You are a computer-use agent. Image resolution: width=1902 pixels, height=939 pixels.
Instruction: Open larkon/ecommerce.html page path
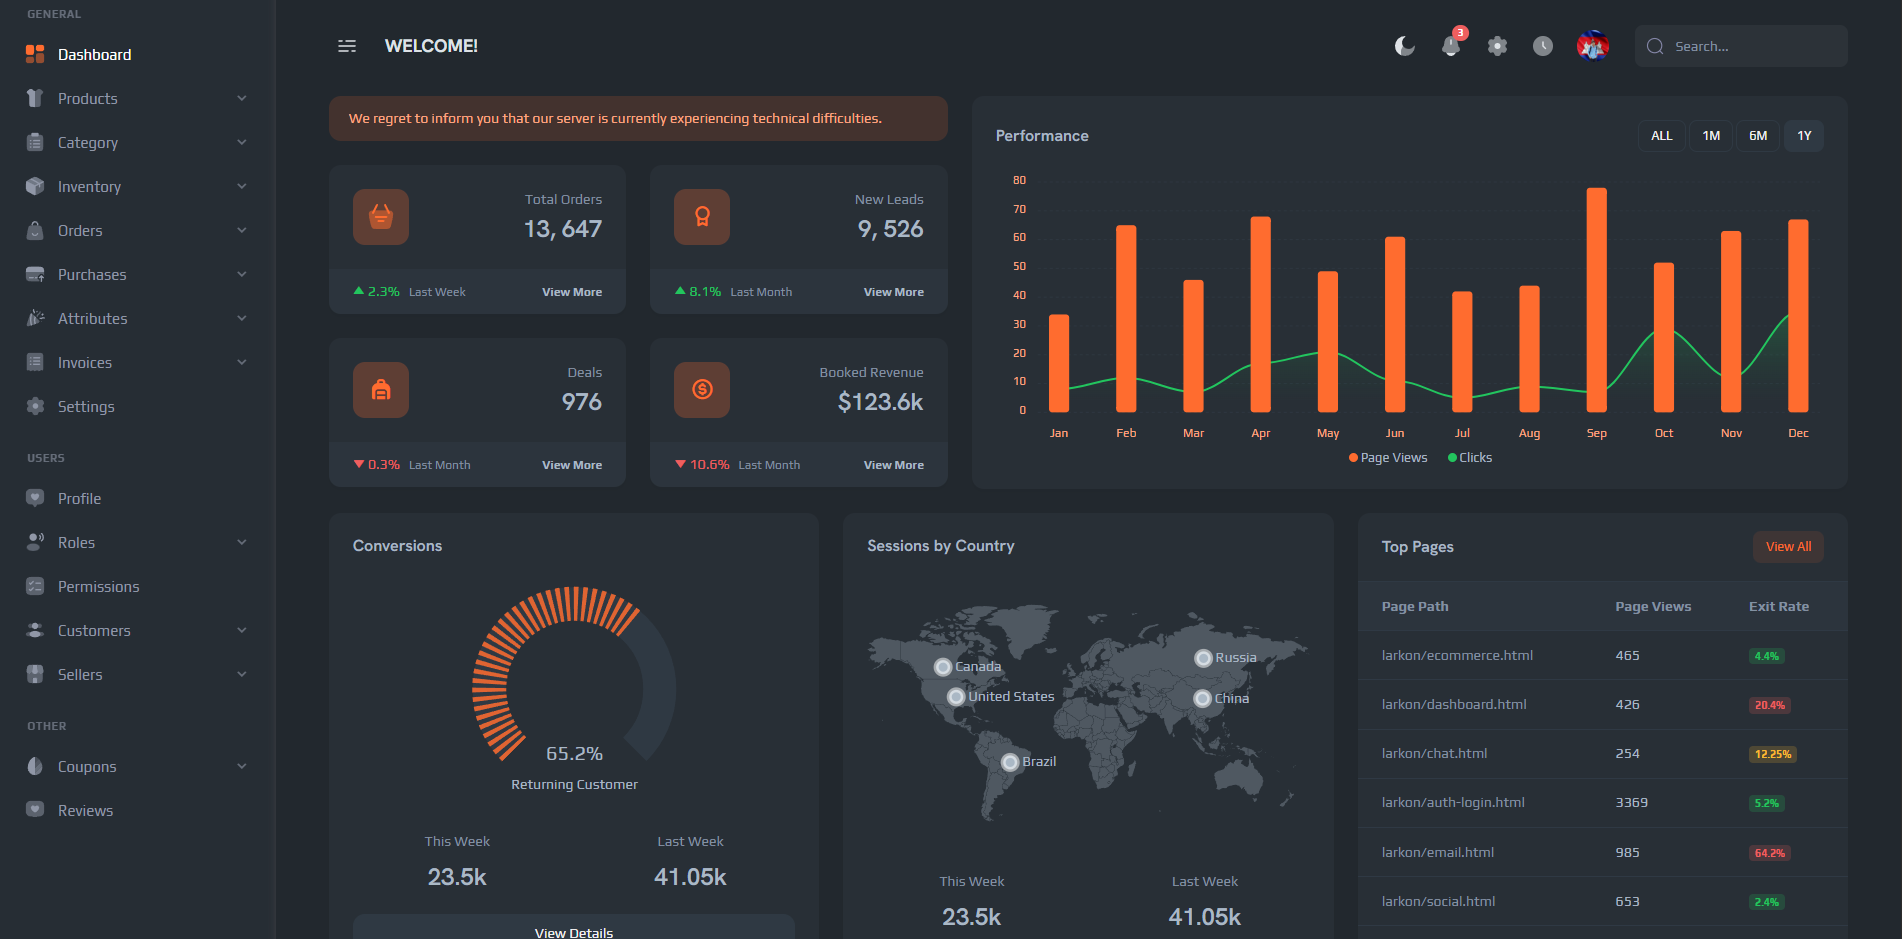click(1457, 656)
